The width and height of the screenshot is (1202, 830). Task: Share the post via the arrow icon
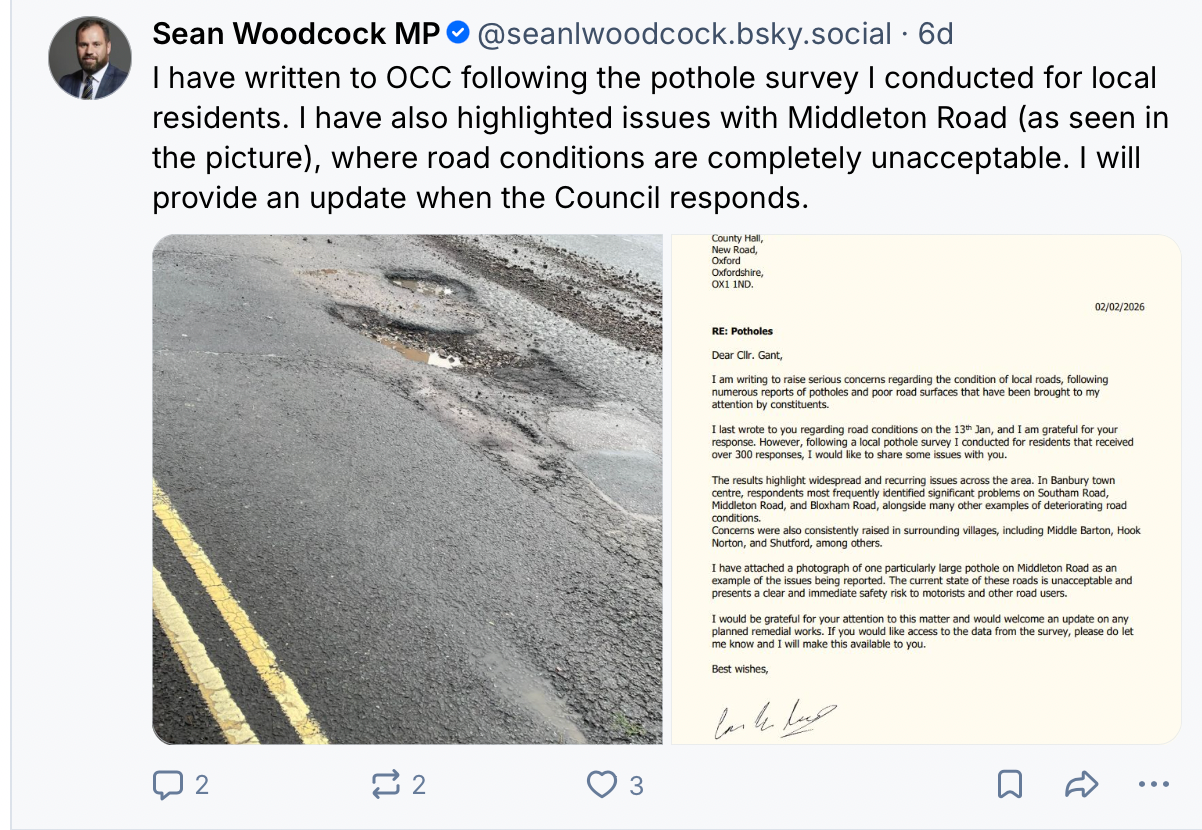tap(1082, 785)
